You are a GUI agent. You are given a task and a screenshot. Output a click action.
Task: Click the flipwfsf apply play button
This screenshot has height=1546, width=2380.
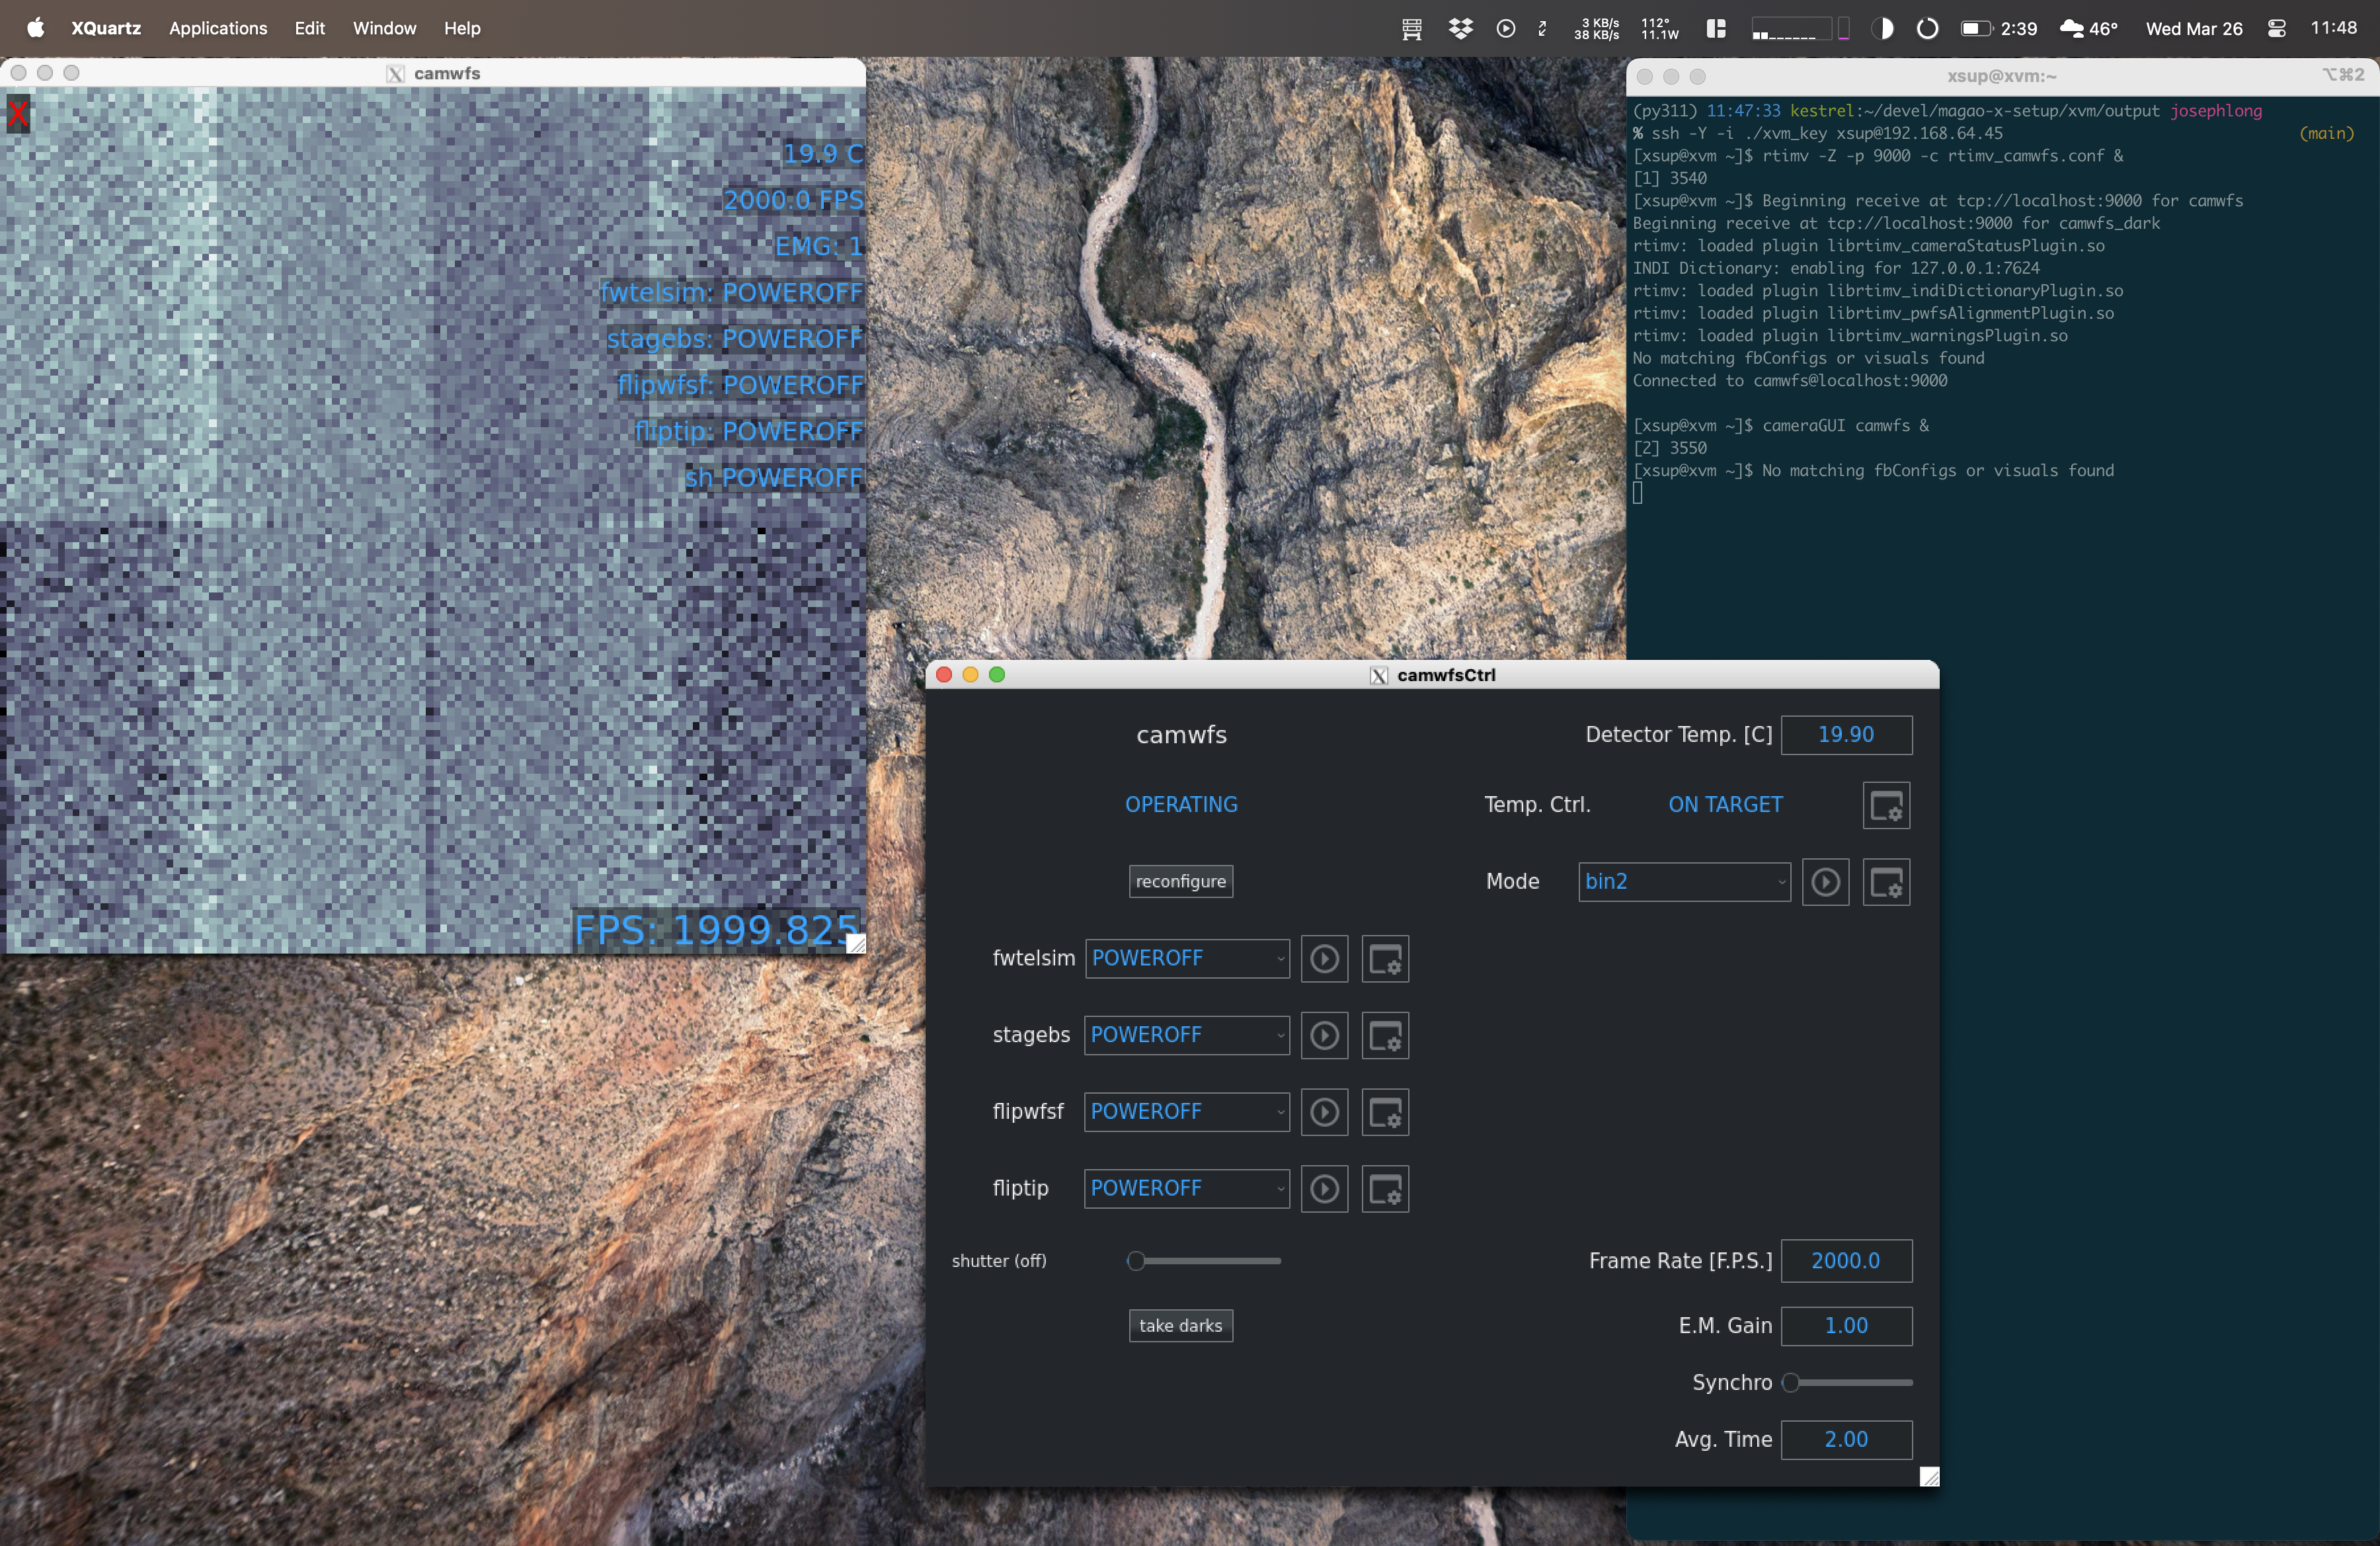coord(1324,1112)
